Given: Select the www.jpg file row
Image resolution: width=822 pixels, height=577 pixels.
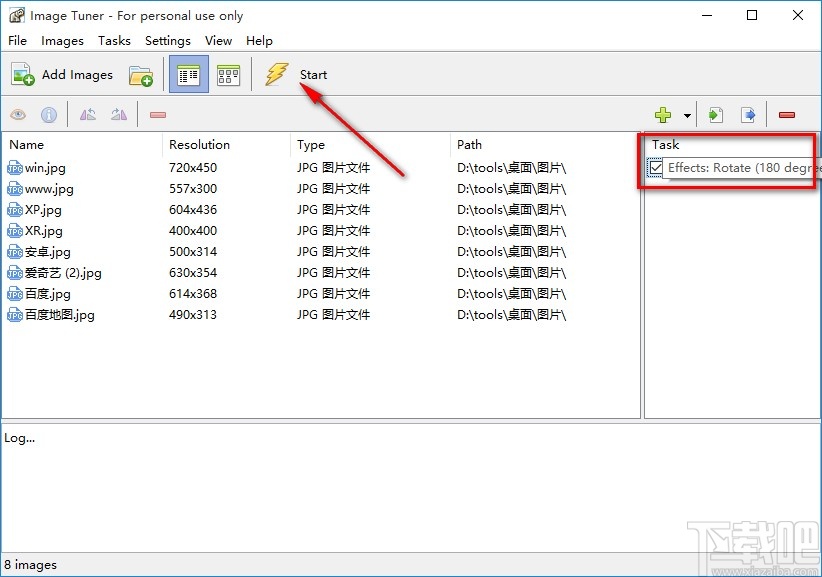Looking at the screenshot, I should [x=321, y=189].
